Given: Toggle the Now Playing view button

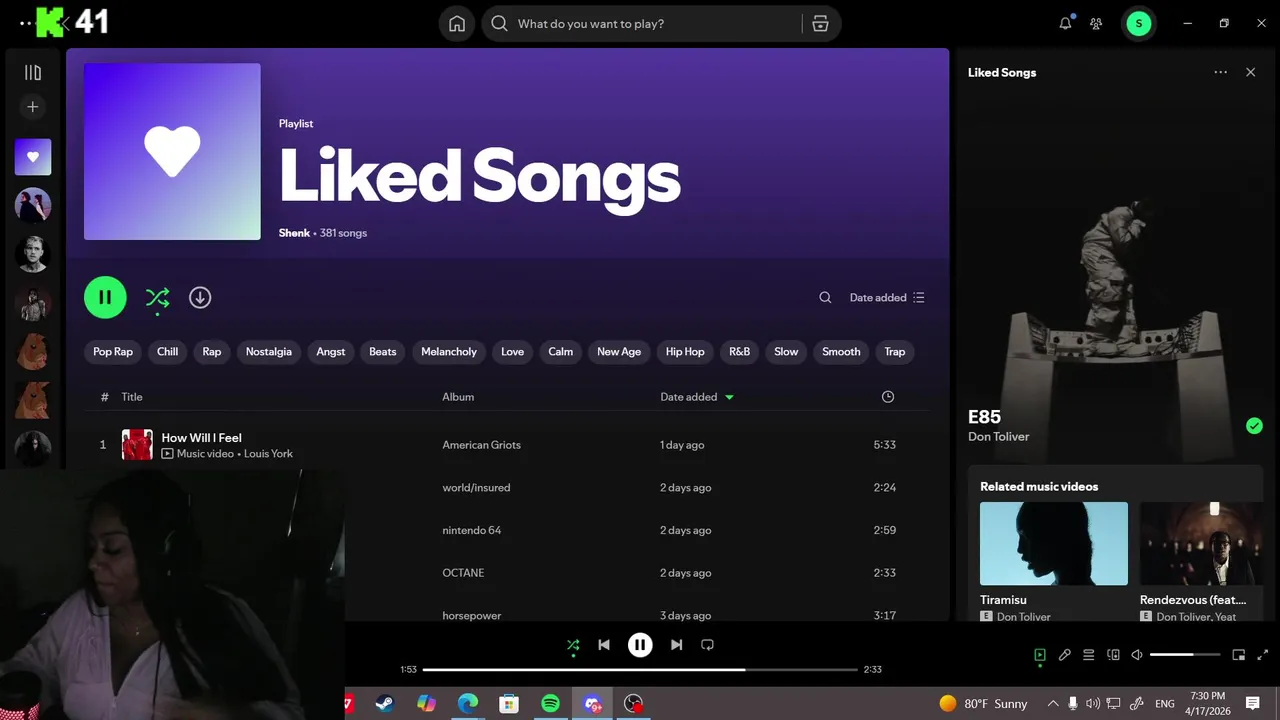Looking at the screenshot, I should coord(1040,655).
